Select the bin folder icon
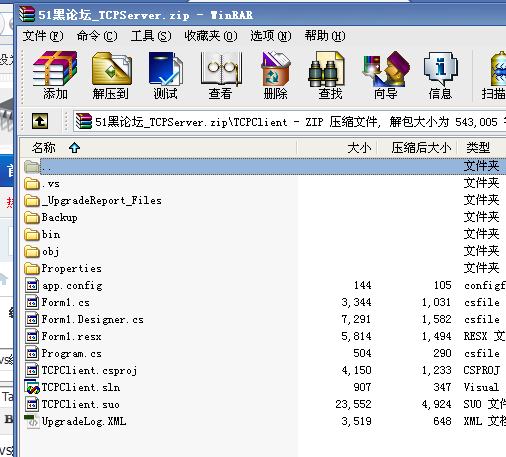This screenshot has width=506, height=457. point(32,234)
